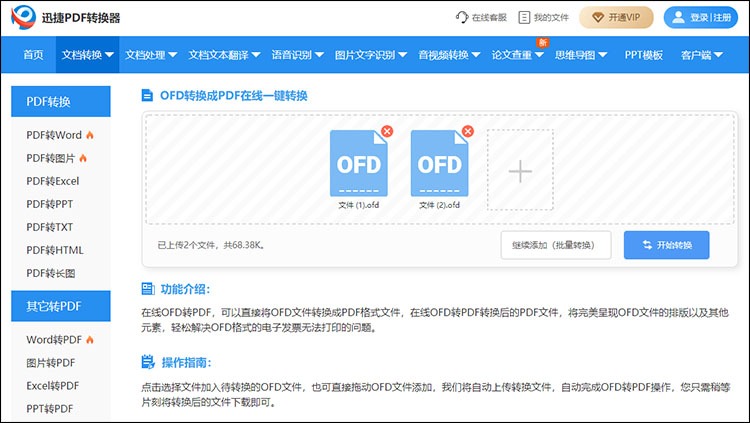Click the 操作指南 section icon

click(x=148, y=362)
